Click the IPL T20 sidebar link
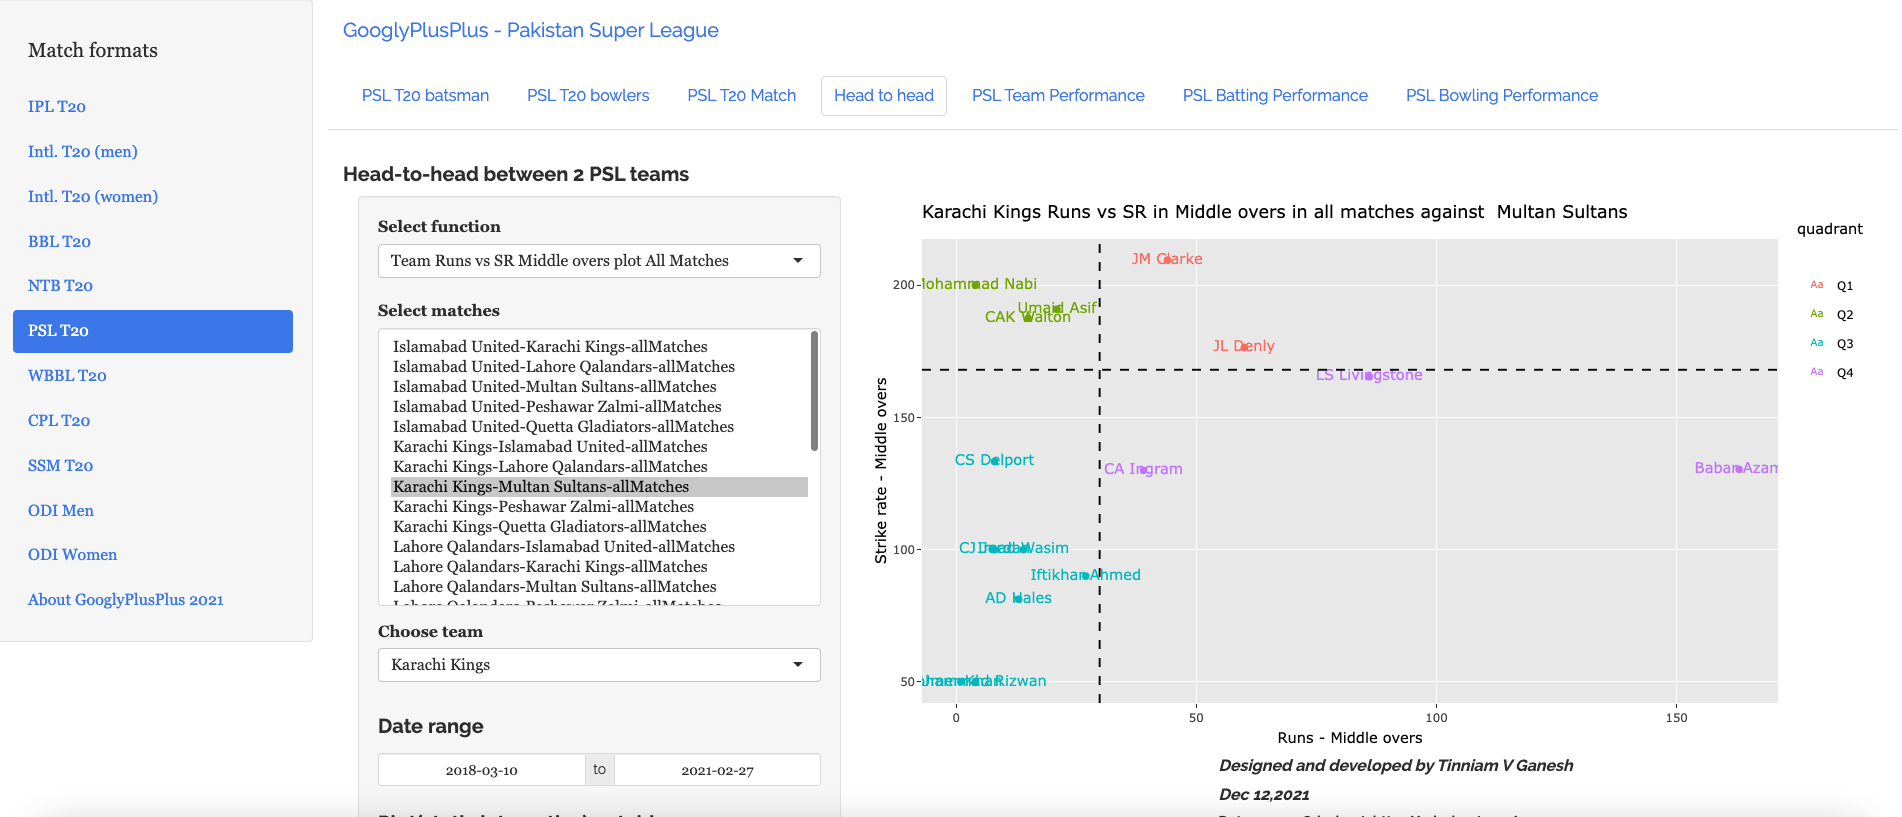 click(57, 107)
